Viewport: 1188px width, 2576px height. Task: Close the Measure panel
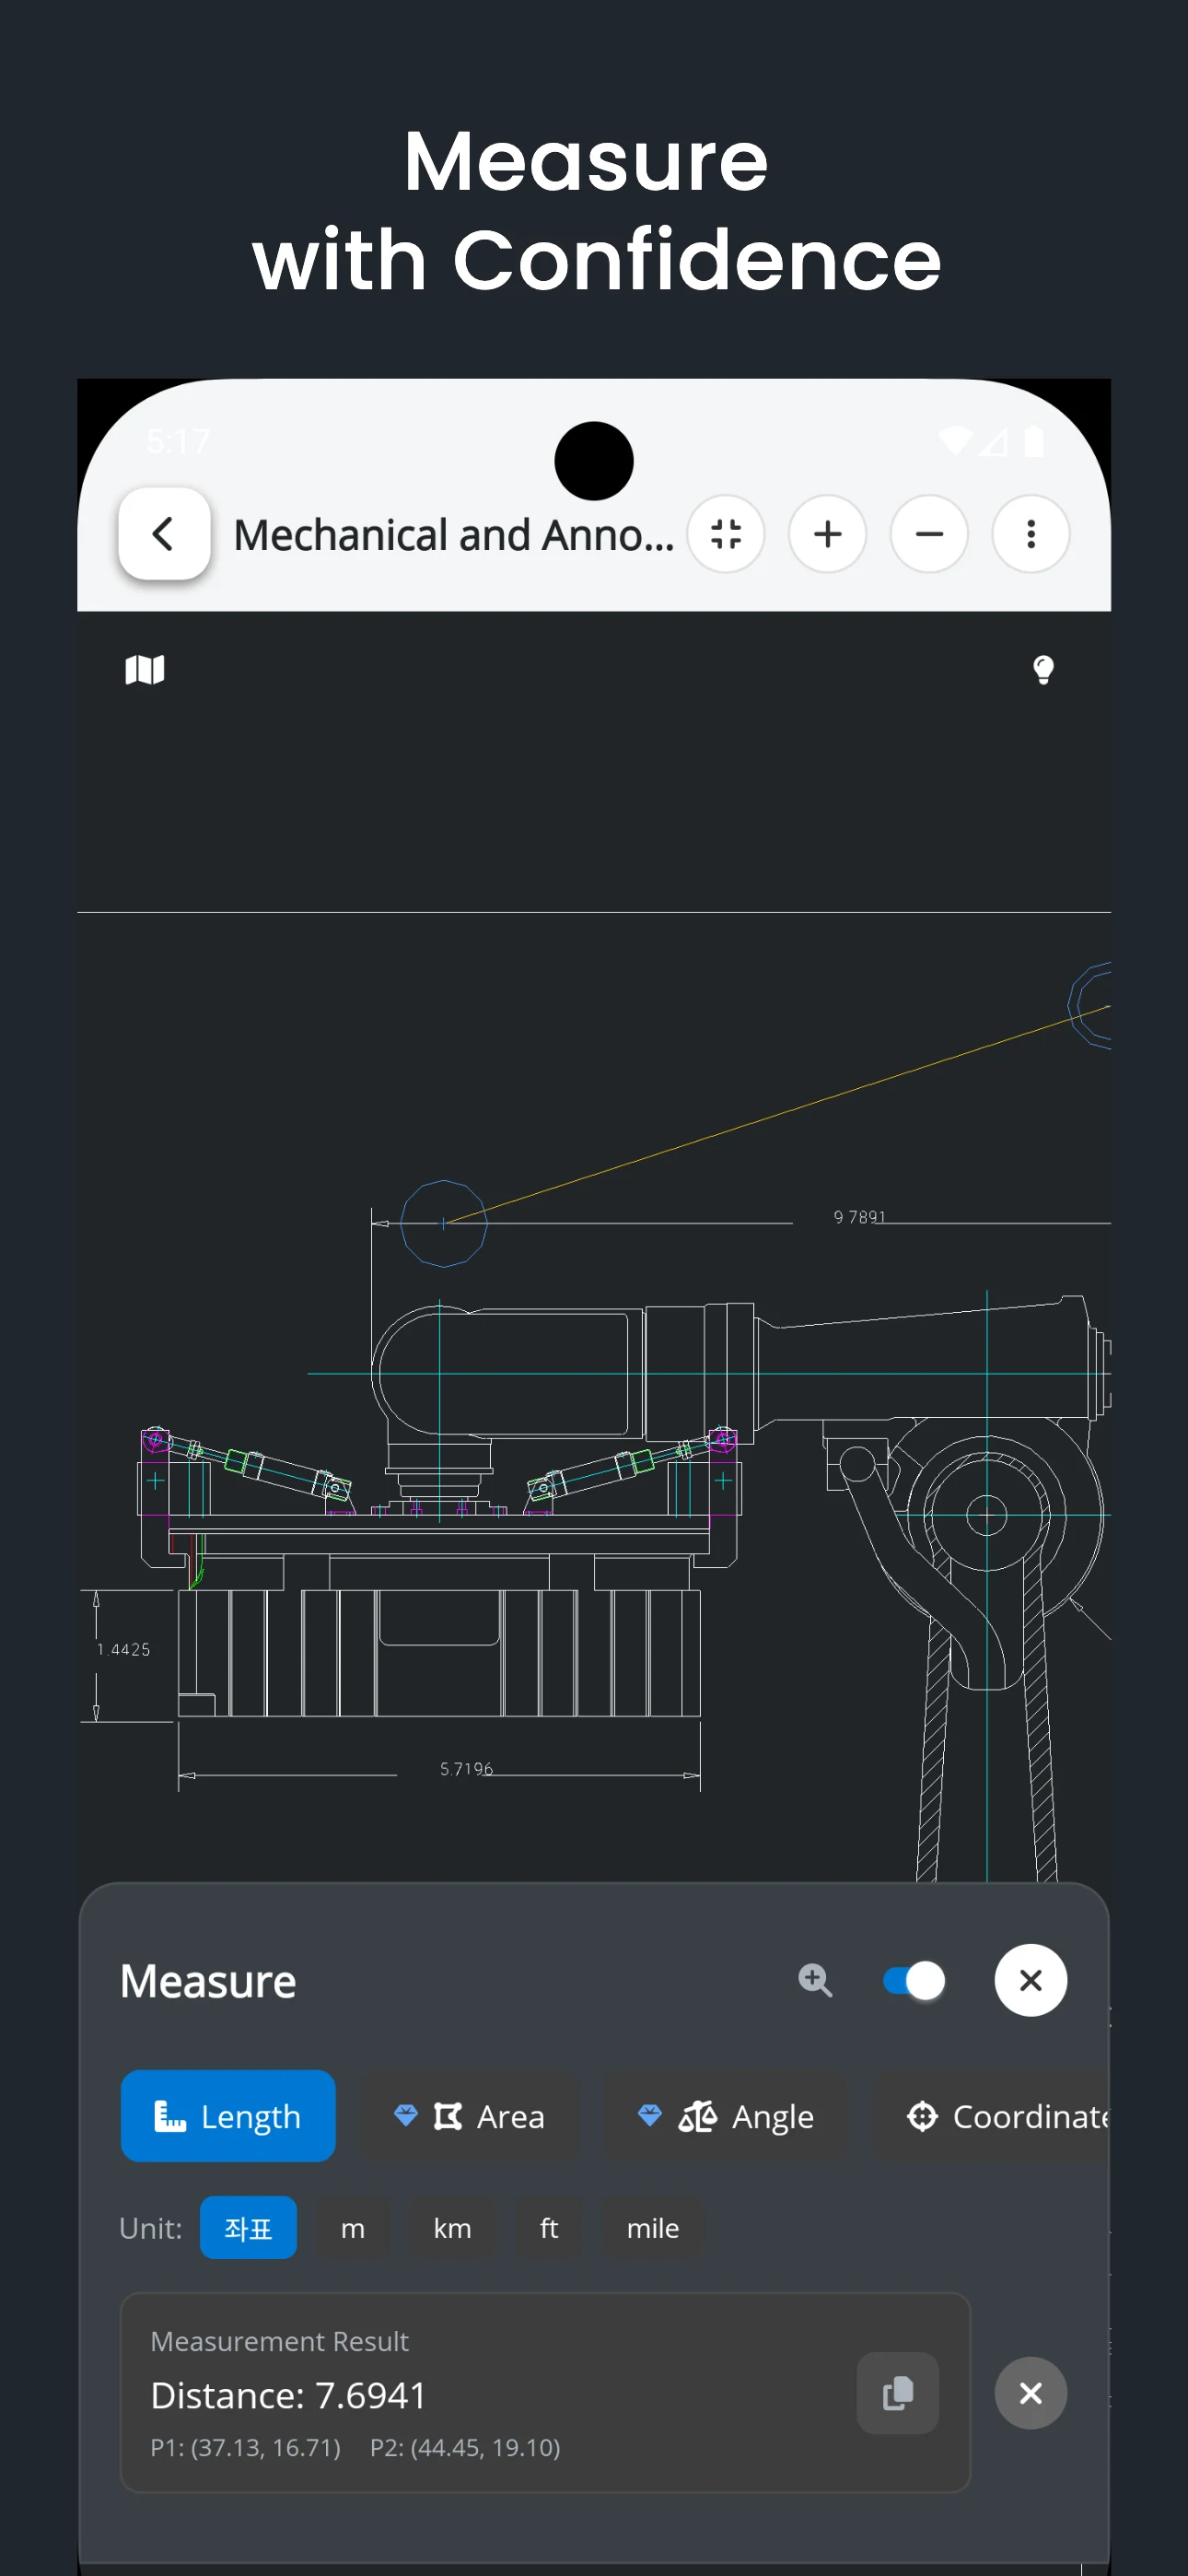[1031, 1980]
